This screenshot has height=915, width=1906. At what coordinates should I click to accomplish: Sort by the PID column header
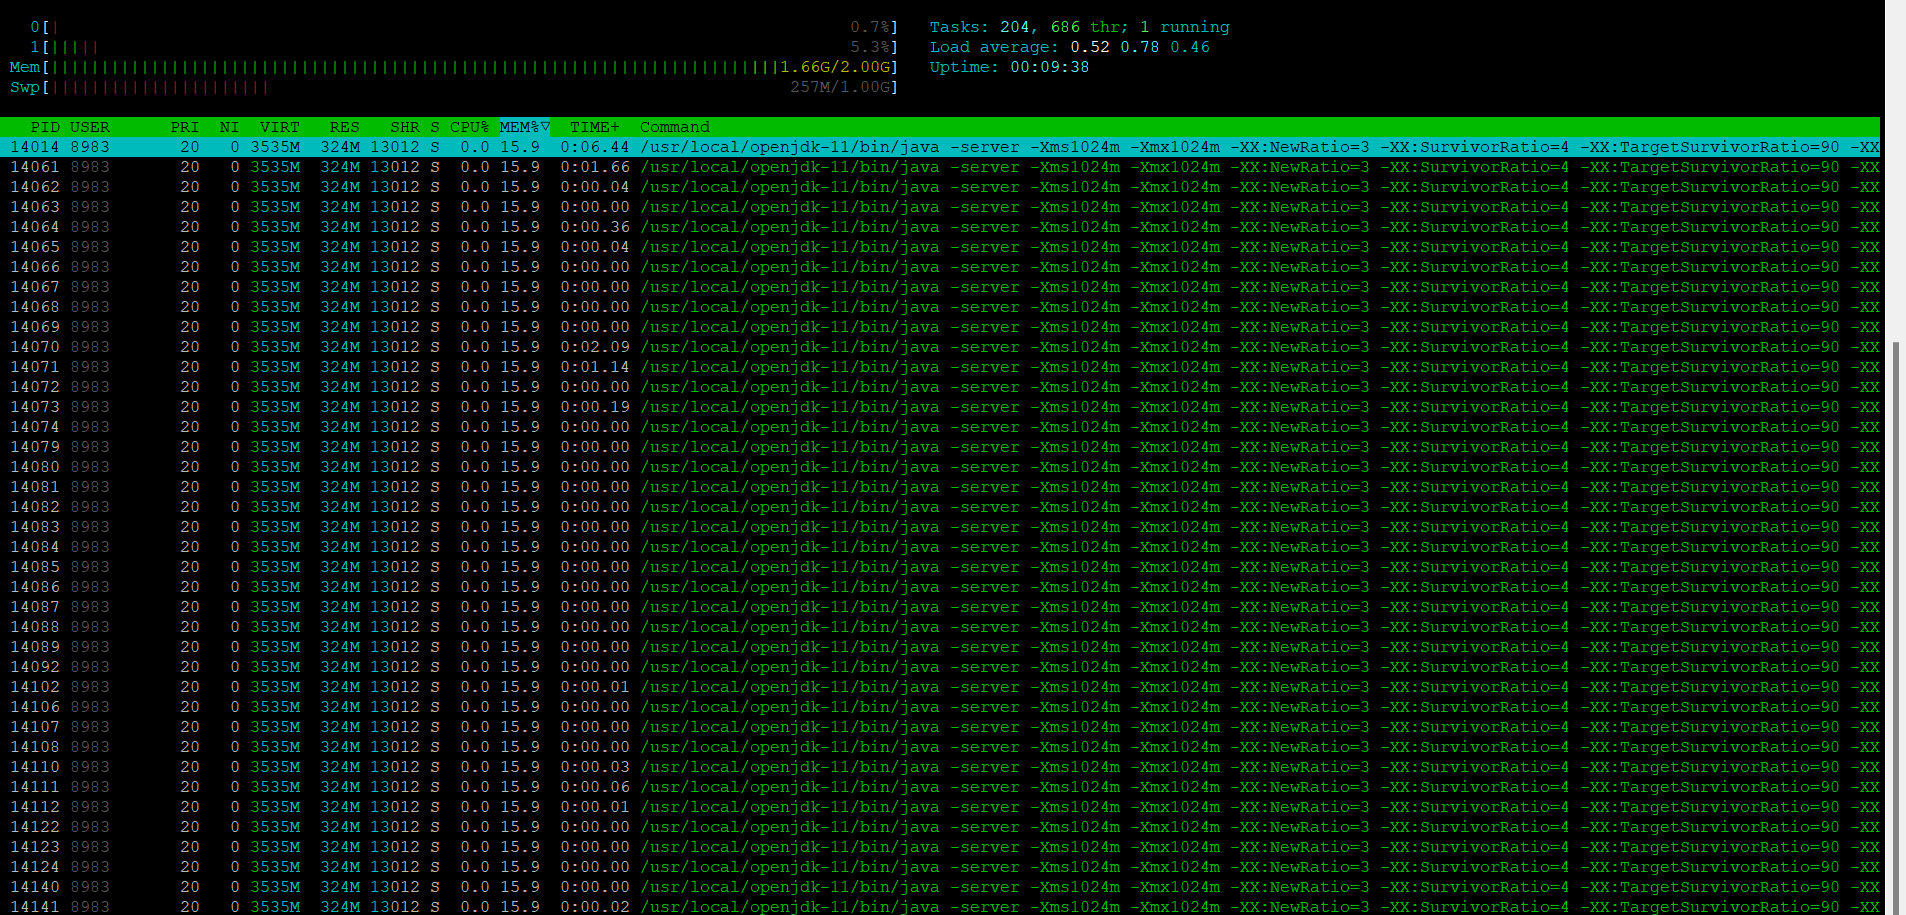click(x=45, y=127)
